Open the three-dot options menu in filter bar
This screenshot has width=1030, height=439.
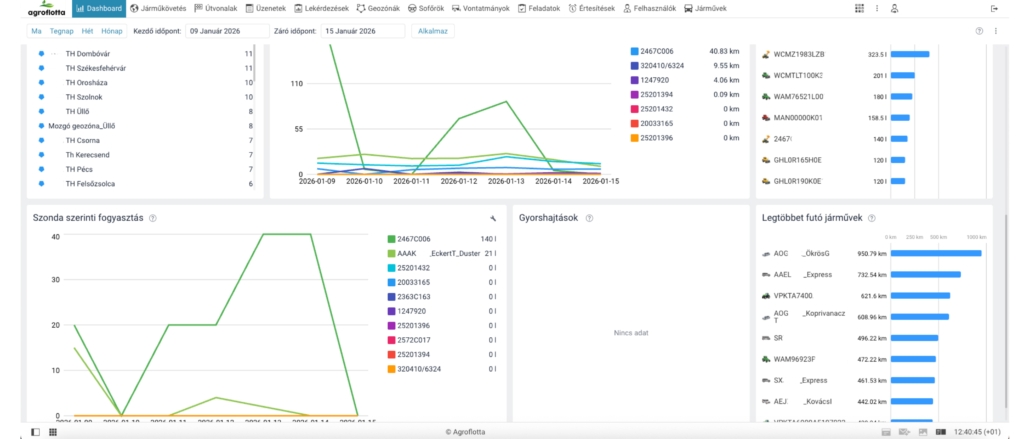click(x=996, y=31)
